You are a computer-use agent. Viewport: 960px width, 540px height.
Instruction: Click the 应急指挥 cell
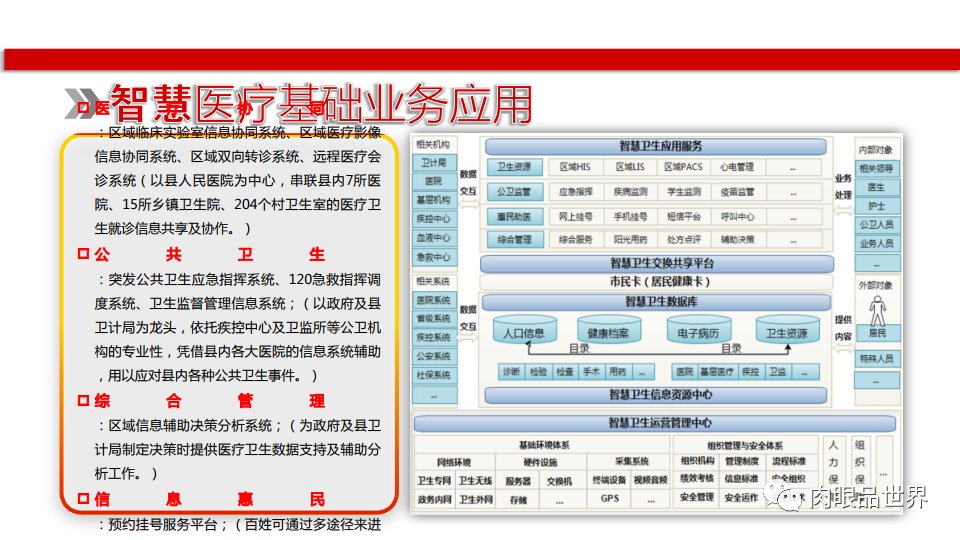[x=576, y=192]
